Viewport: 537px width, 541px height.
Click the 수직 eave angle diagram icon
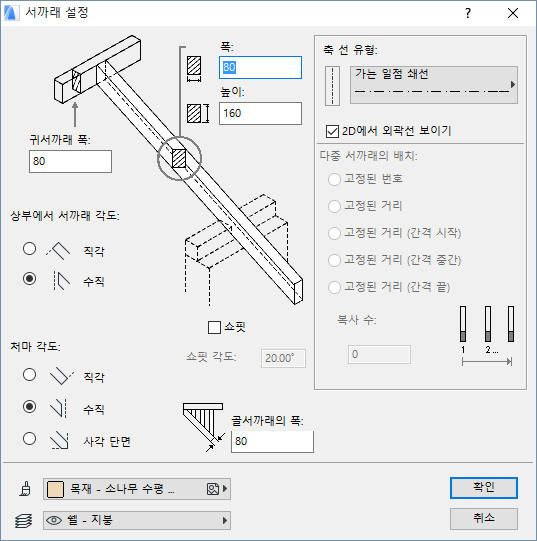point(58,408)
